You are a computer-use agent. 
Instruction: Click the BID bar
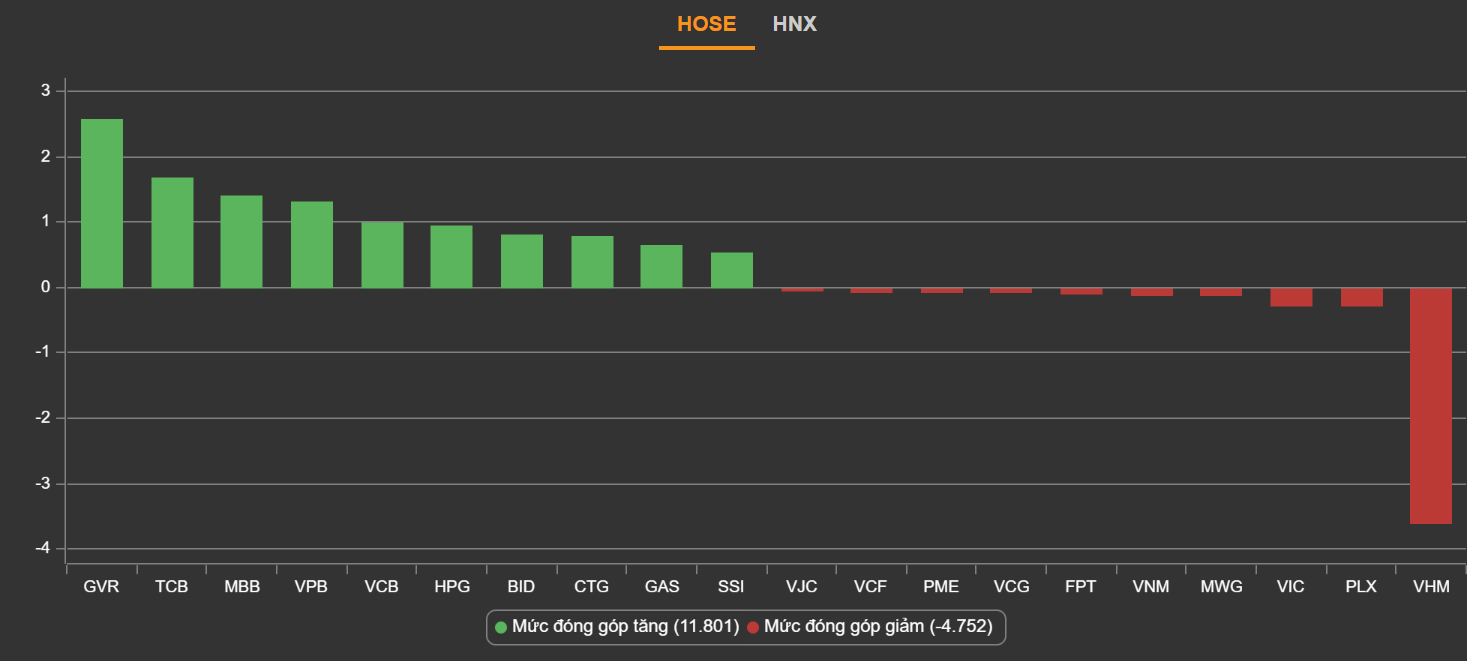click(x=522, y=261)
